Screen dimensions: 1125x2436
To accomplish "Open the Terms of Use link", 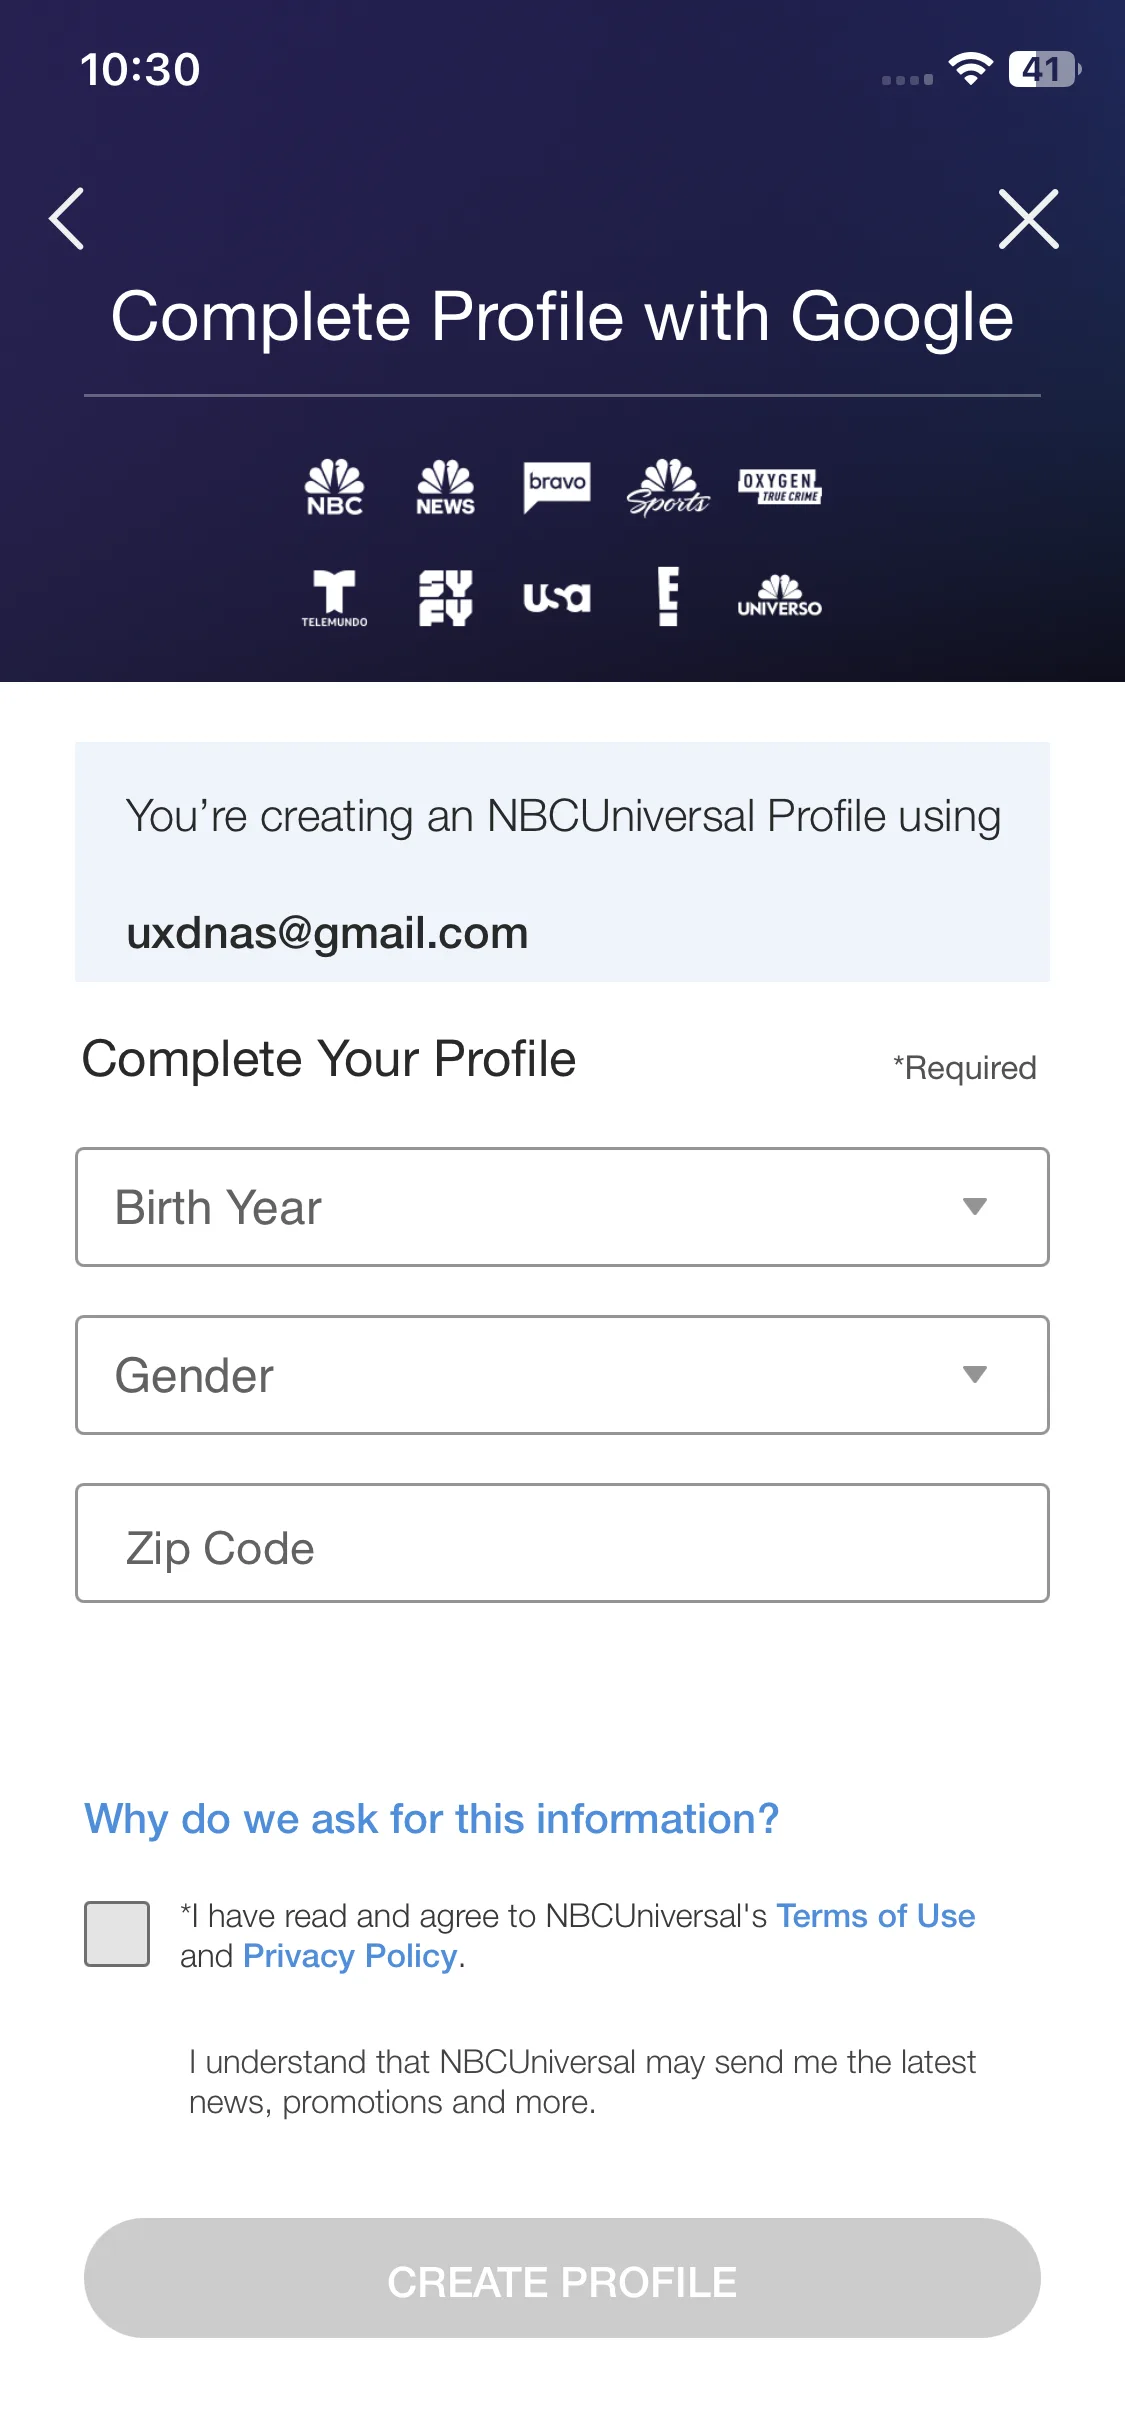I will 875,1915.
